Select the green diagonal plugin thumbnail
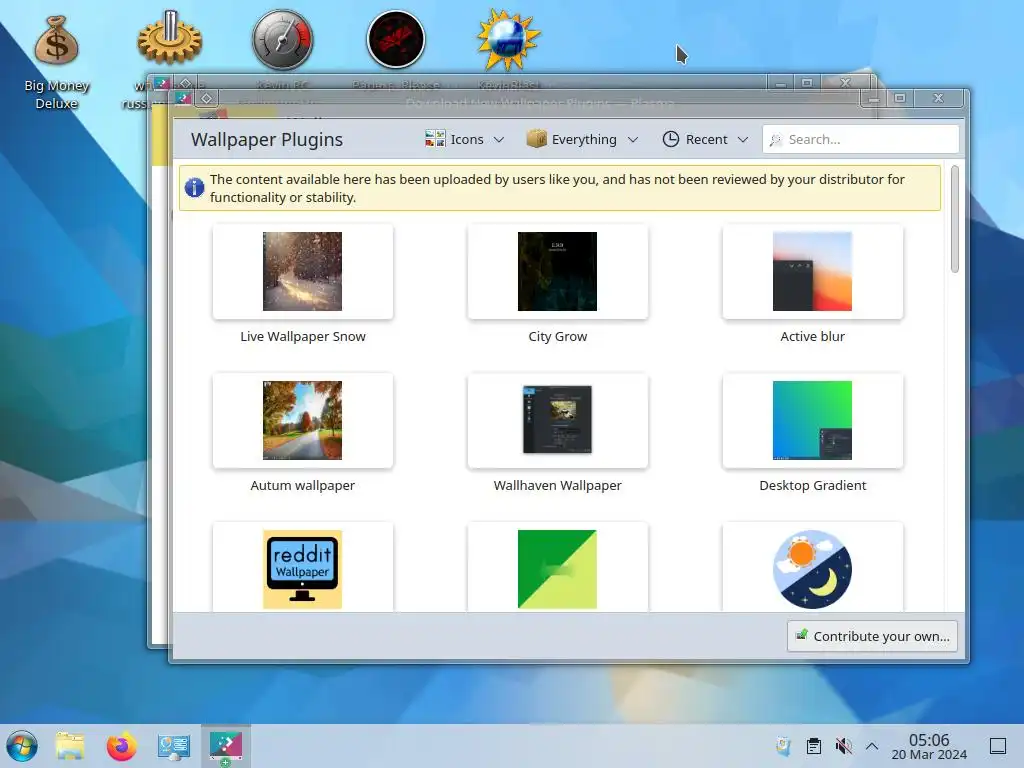The height and width of the screenshot is (768, 1024). point(557,569)
